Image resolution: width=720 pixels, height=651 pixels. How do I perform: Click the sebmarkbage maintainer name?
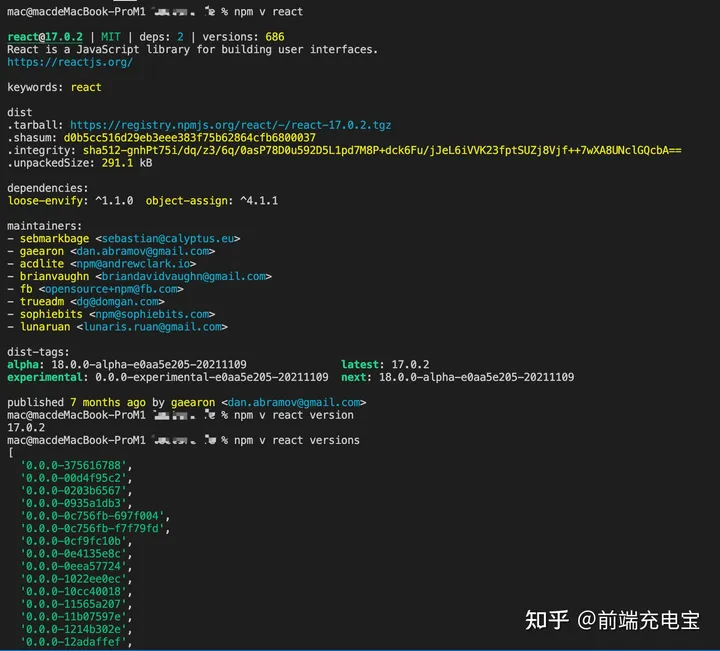pyautogui.click(x=54, y=239)
